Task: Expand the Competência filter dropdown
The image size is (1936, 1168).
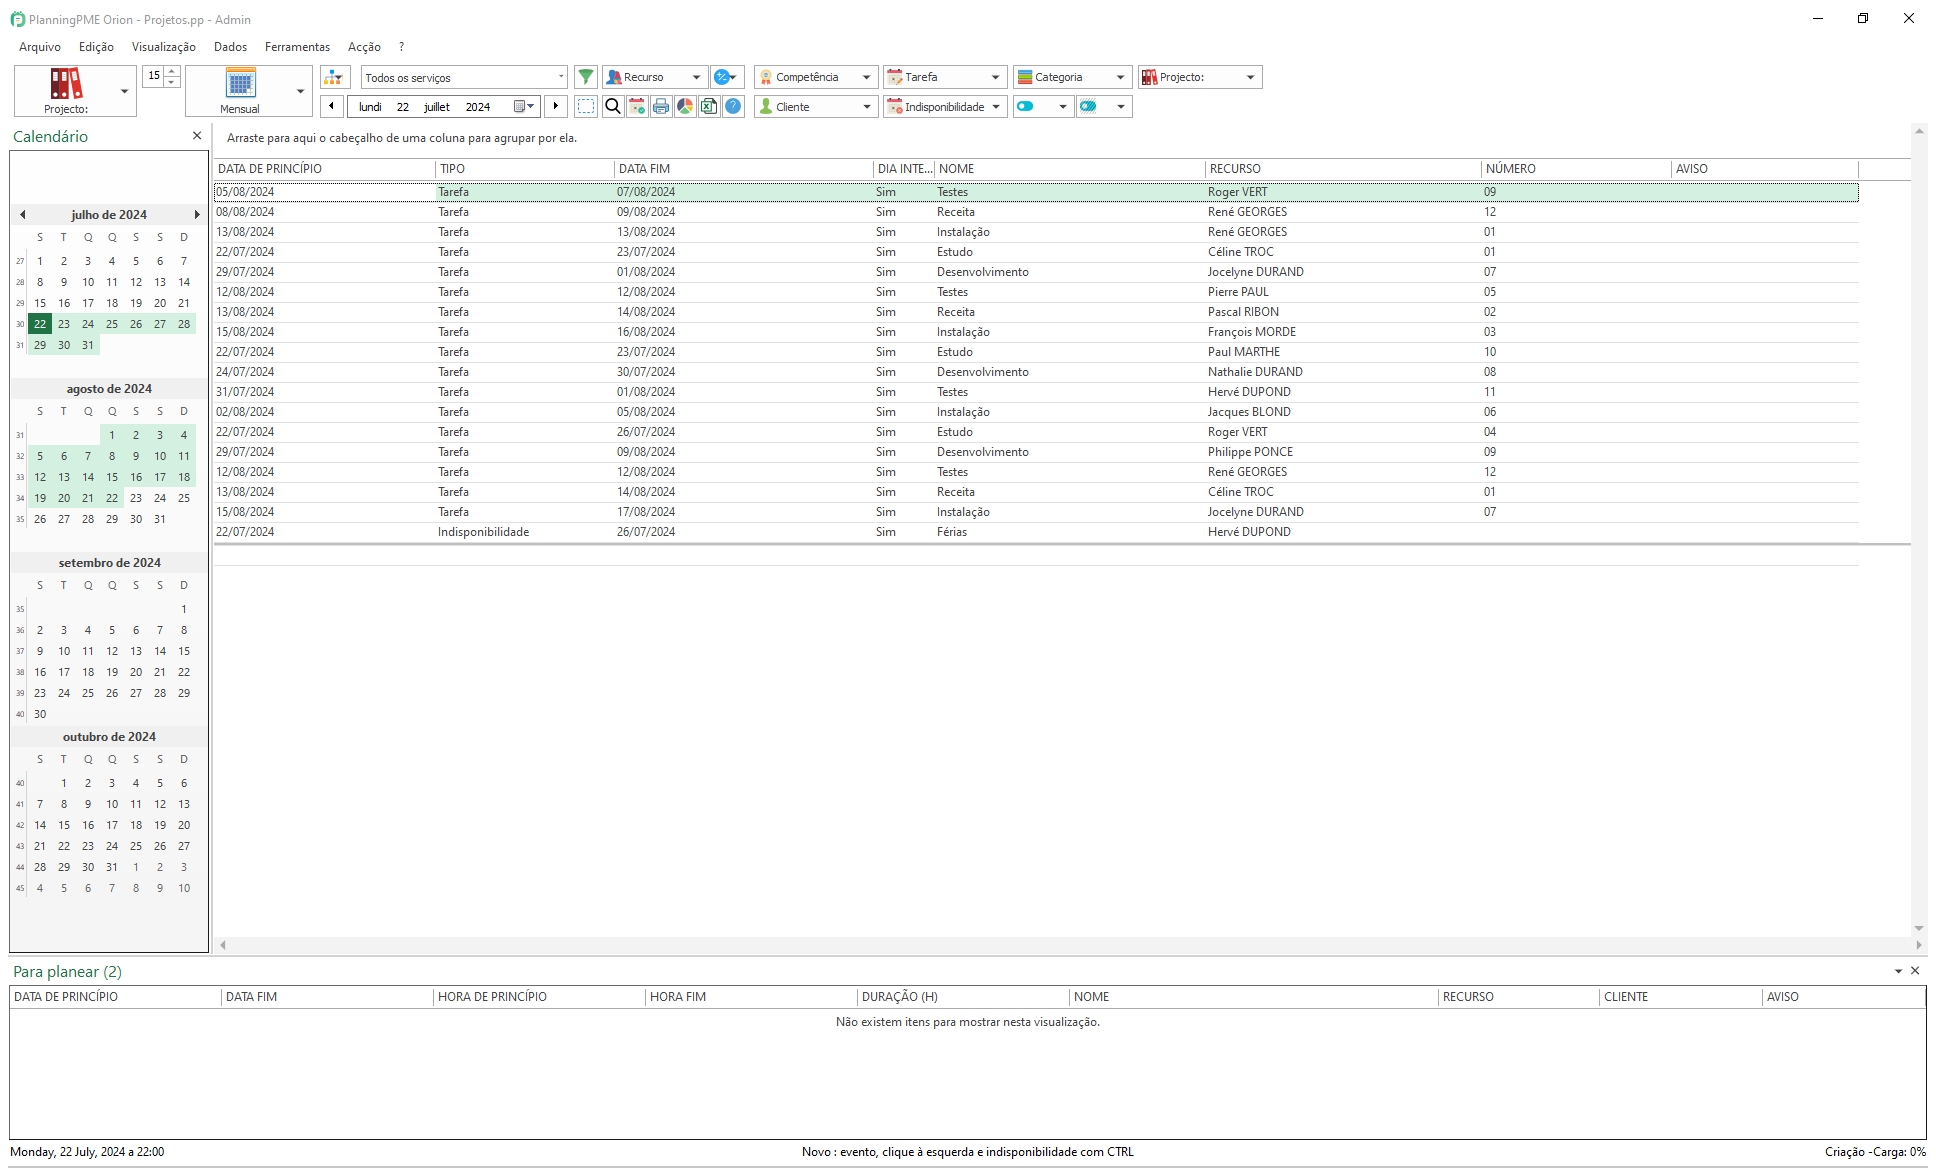Action: click(x=866, y=77)
